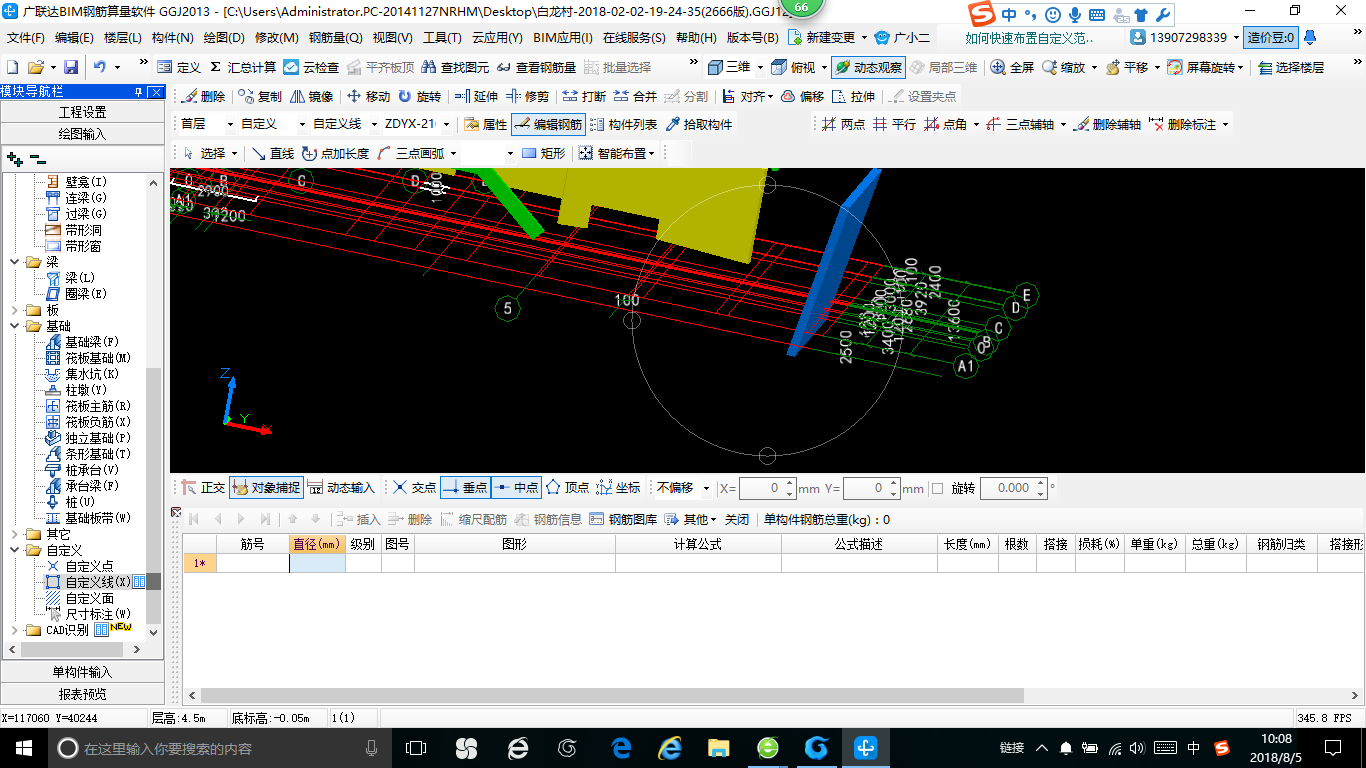Activate 动态观察 dynamic orbit view
This screenshot has height=768, width=1366.
[868, 67]
